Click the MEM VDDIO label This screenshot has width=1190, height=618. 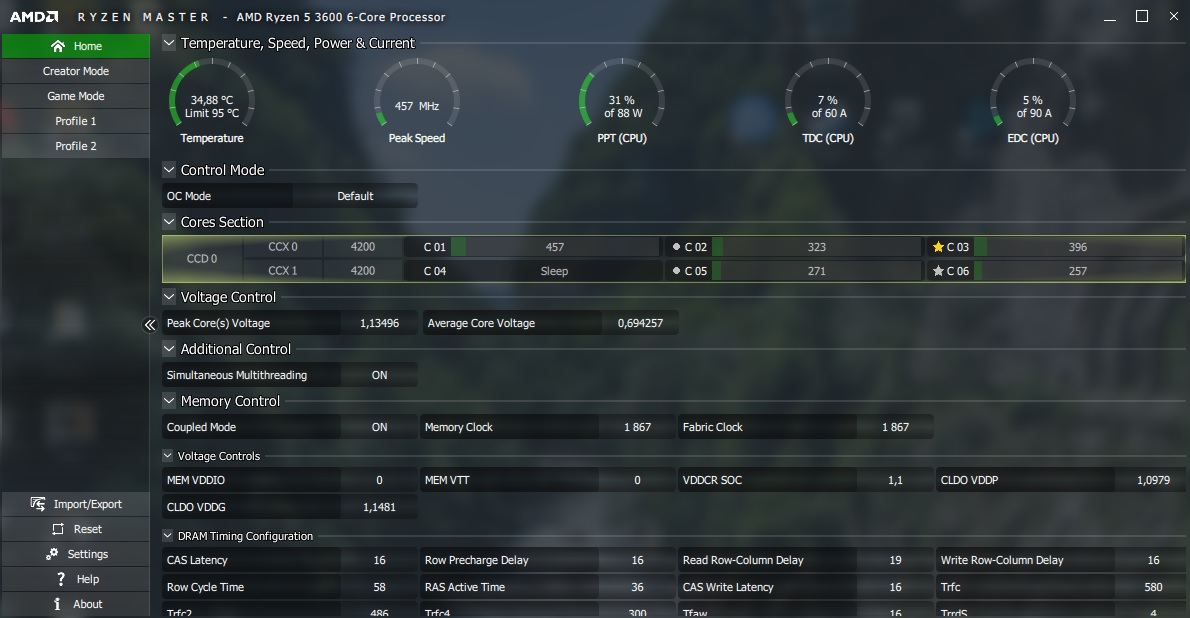(196, 481)
